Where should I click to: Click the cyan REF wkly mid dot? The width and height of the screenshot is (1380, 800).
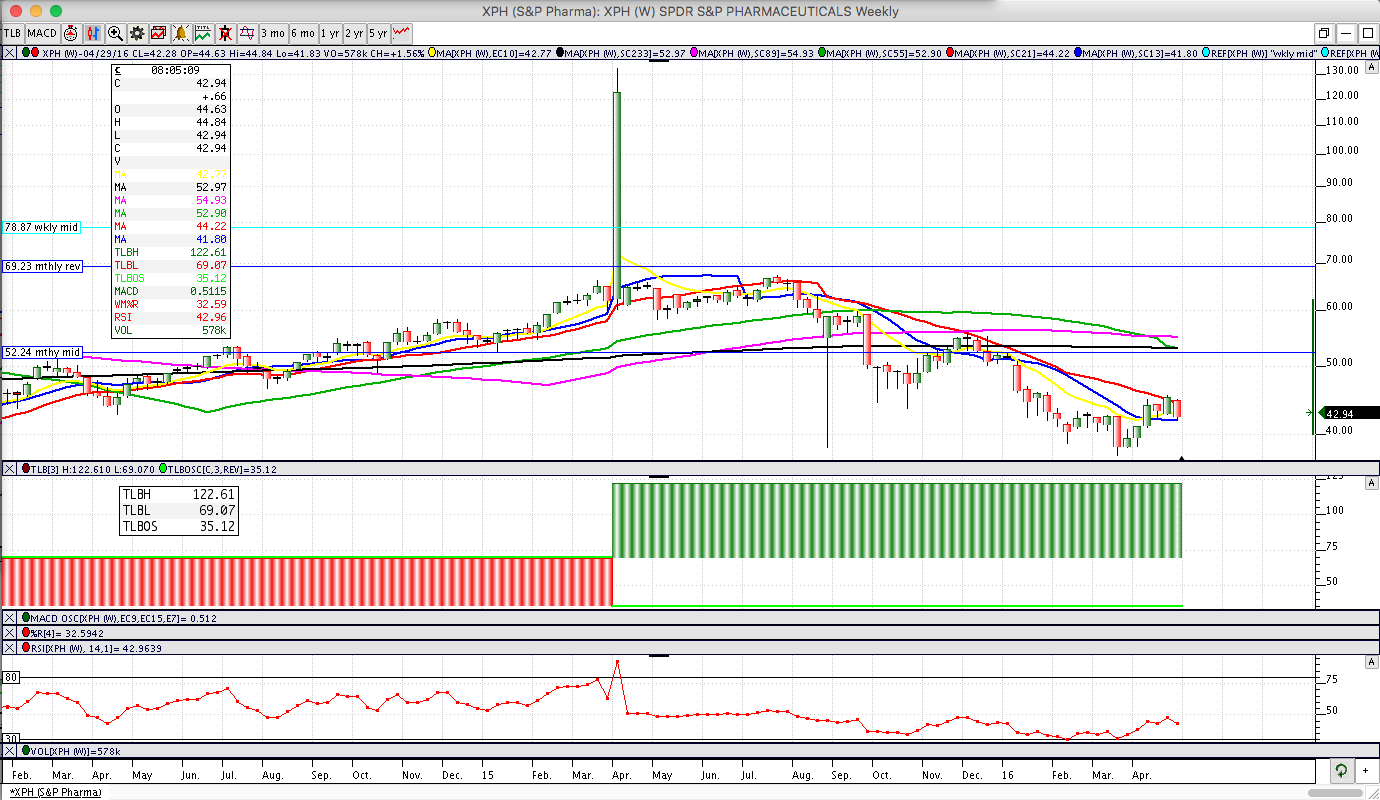point(1207,52)
